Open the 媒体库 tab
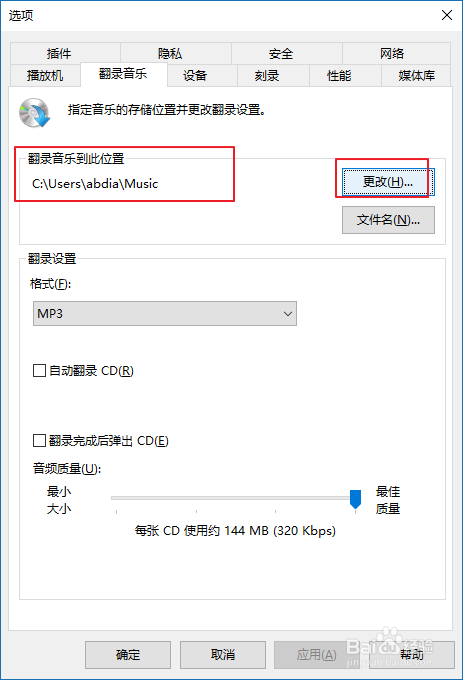 [416, 75]
